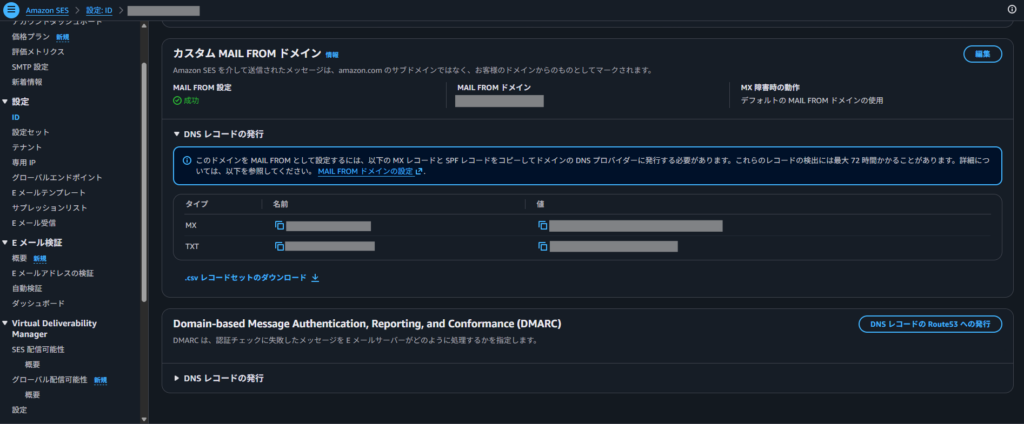The height and width of the screenshot is (424, 1024).
Task: Copy the MX record name
Action: (x=280, y=225)
